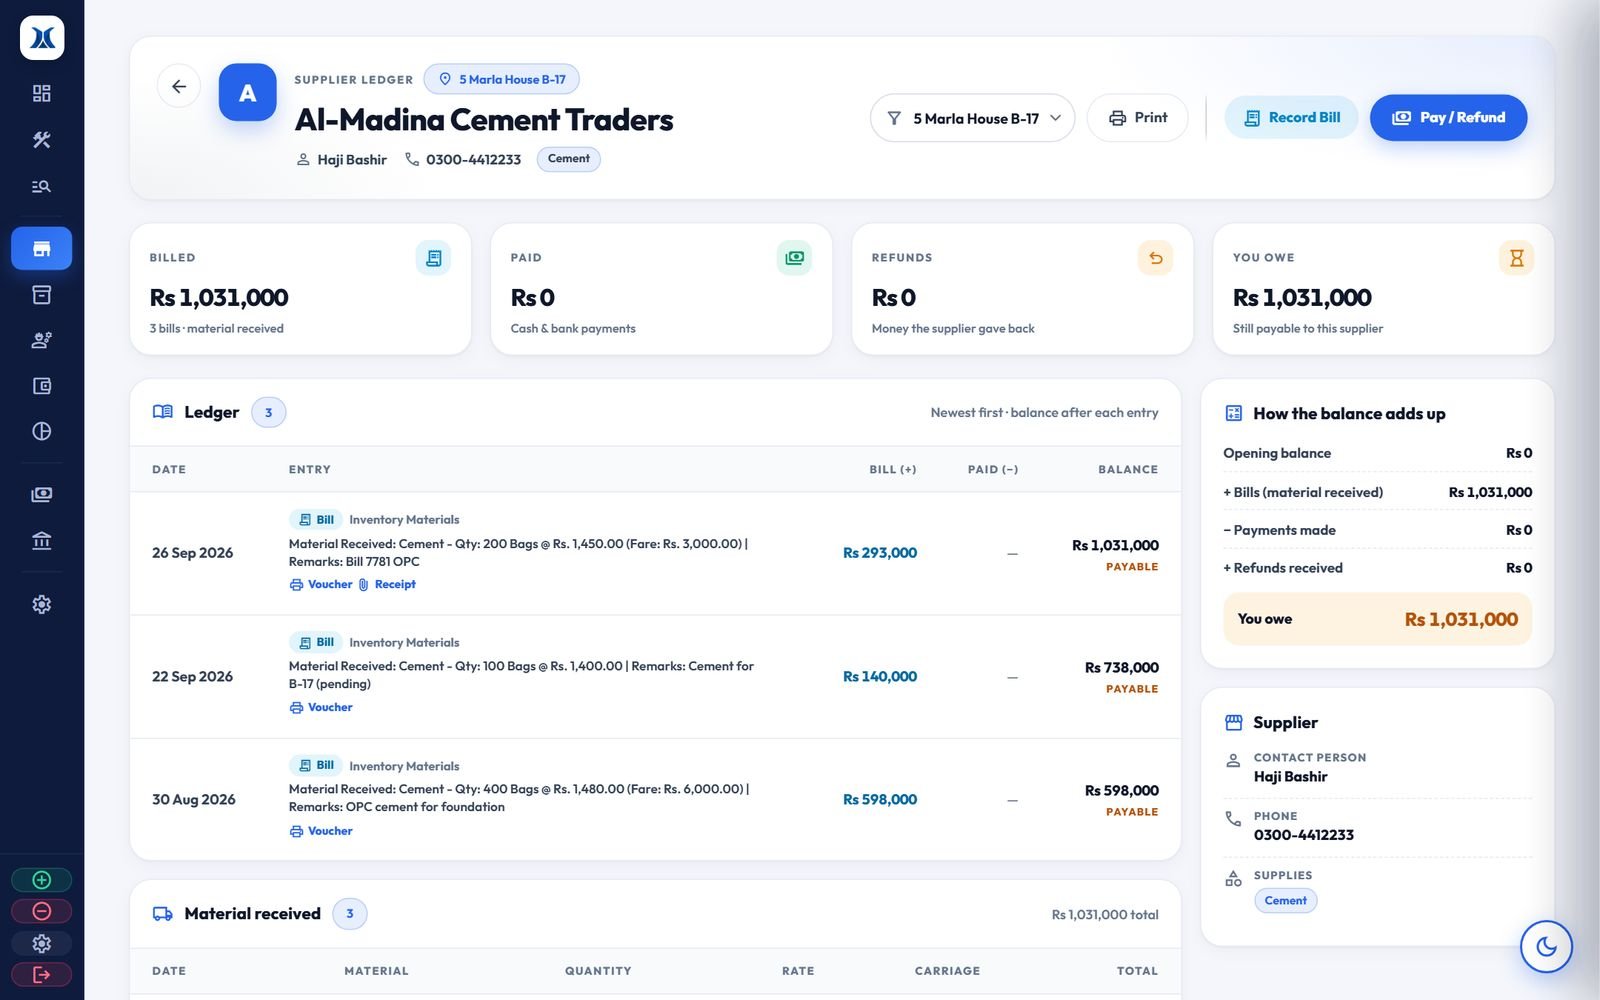Go back using the arrow button
Image resolution: width=1600 pixels, height=1000 pixels.
(x=179, y=86)
